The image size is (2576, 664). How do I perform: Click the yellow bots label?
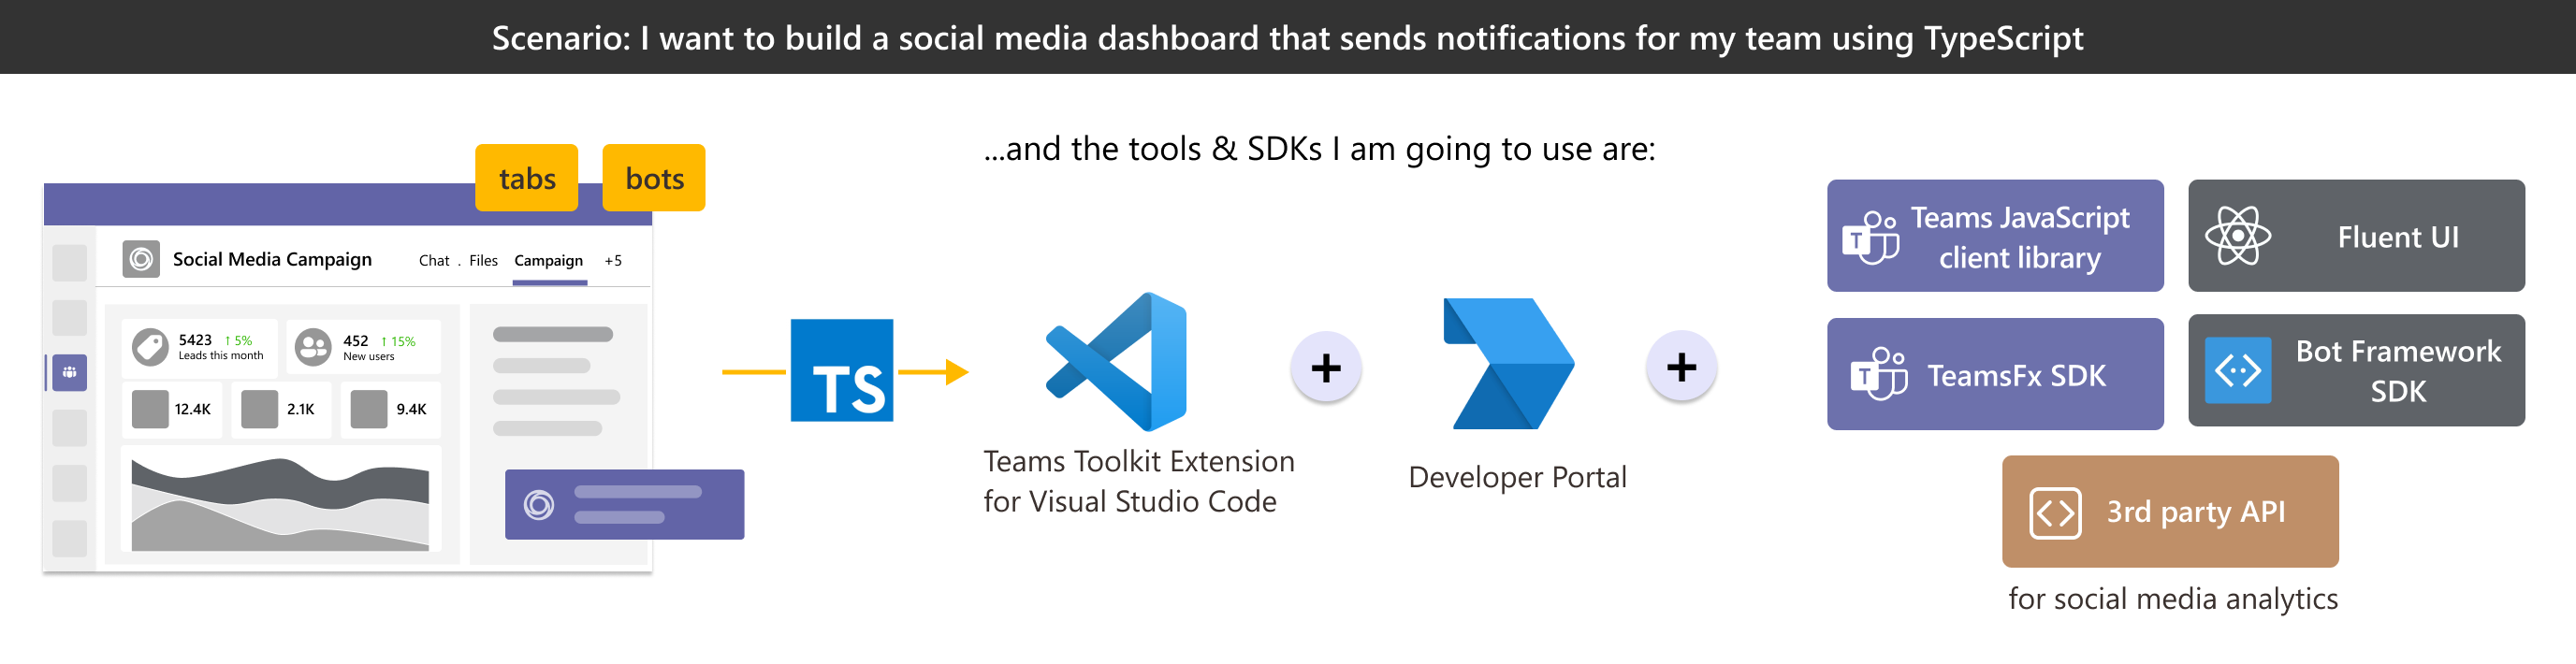[x=654, y=178]
